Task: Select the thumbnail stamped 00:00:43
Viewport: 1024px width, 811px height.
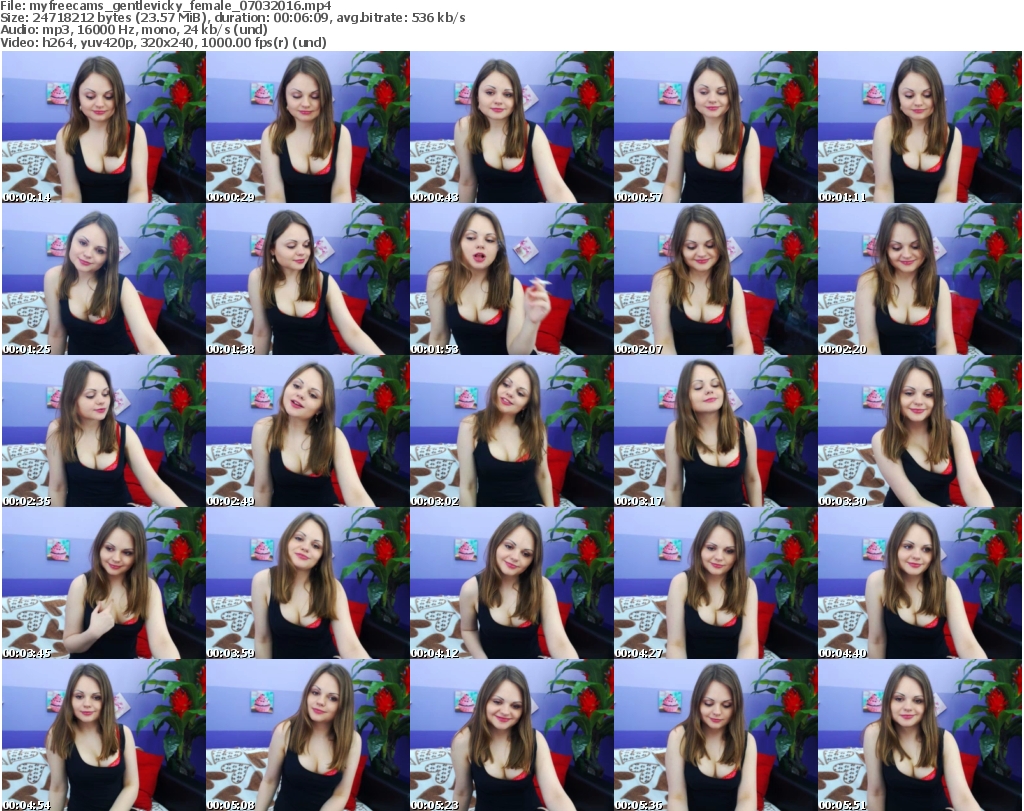Action: (x=511, y=127)
